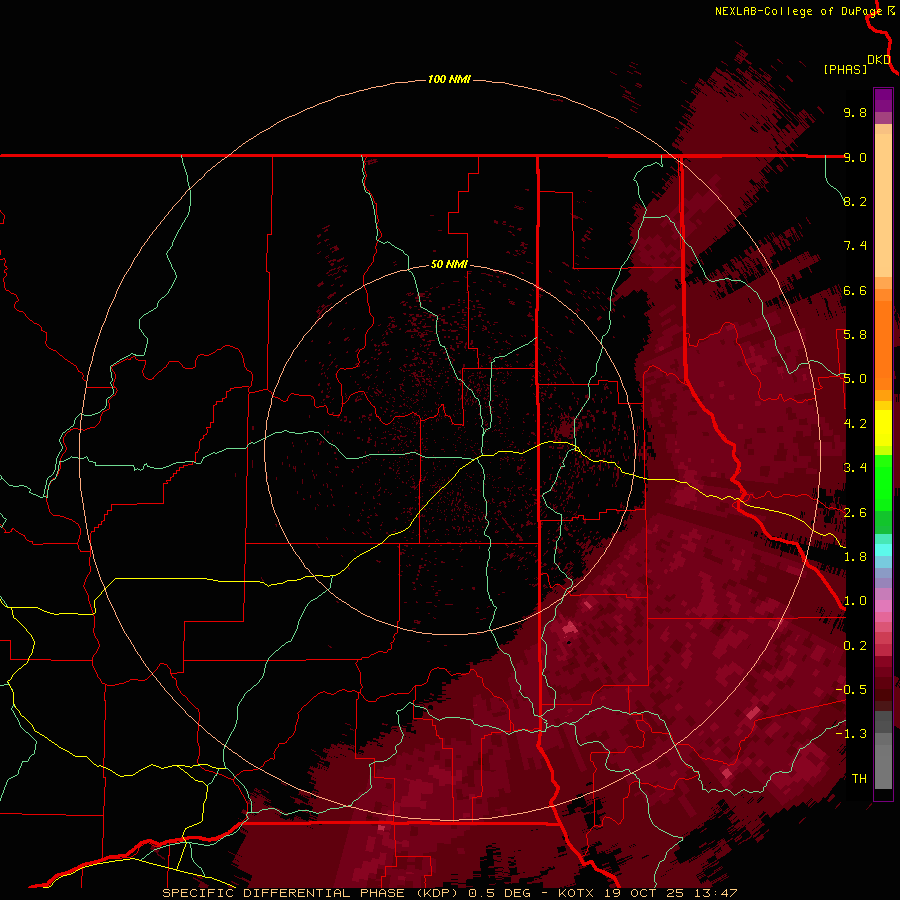Click the cyan band of the color scale
Viewport: 900px width, 900px height.
[883, 550]
